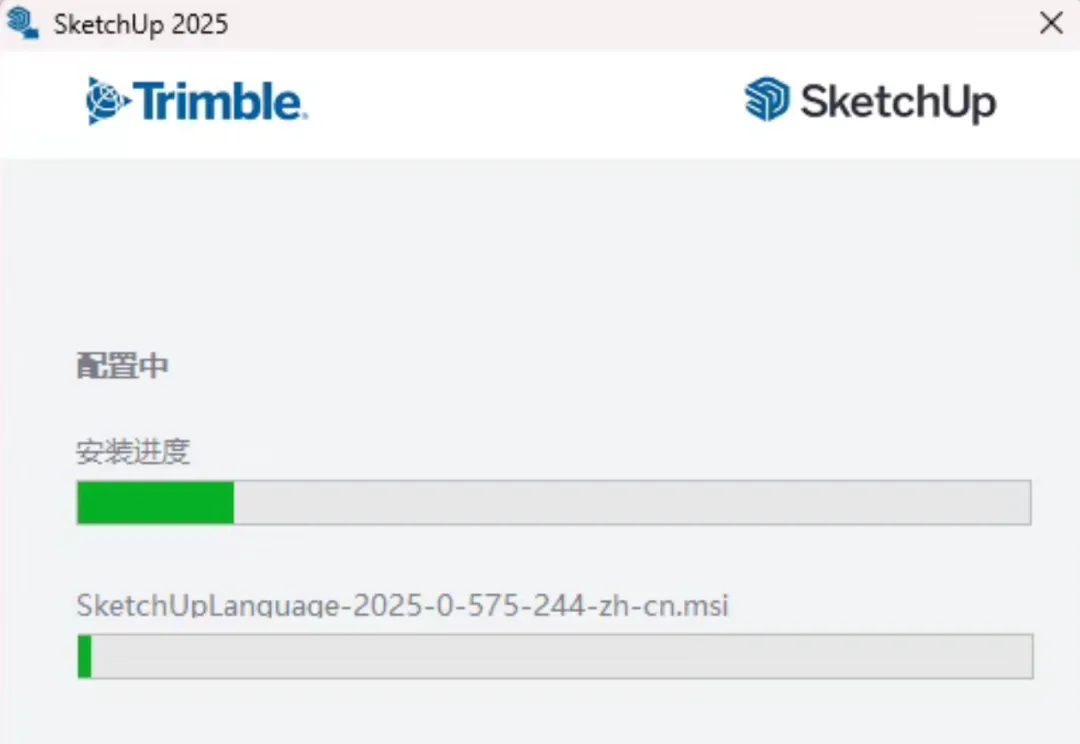This screenshot has height=744, width=1080.
Task: Close the SketchUp 2025 installer window
Action: [x=1051, y=23]
